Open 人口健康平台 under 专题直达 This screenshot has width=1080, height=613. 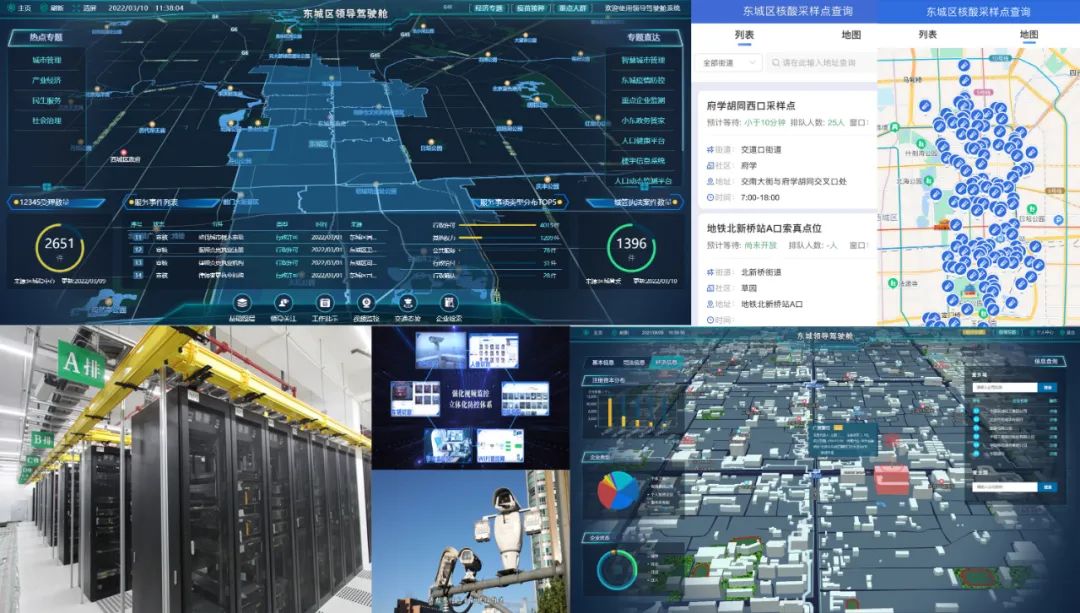643,141
